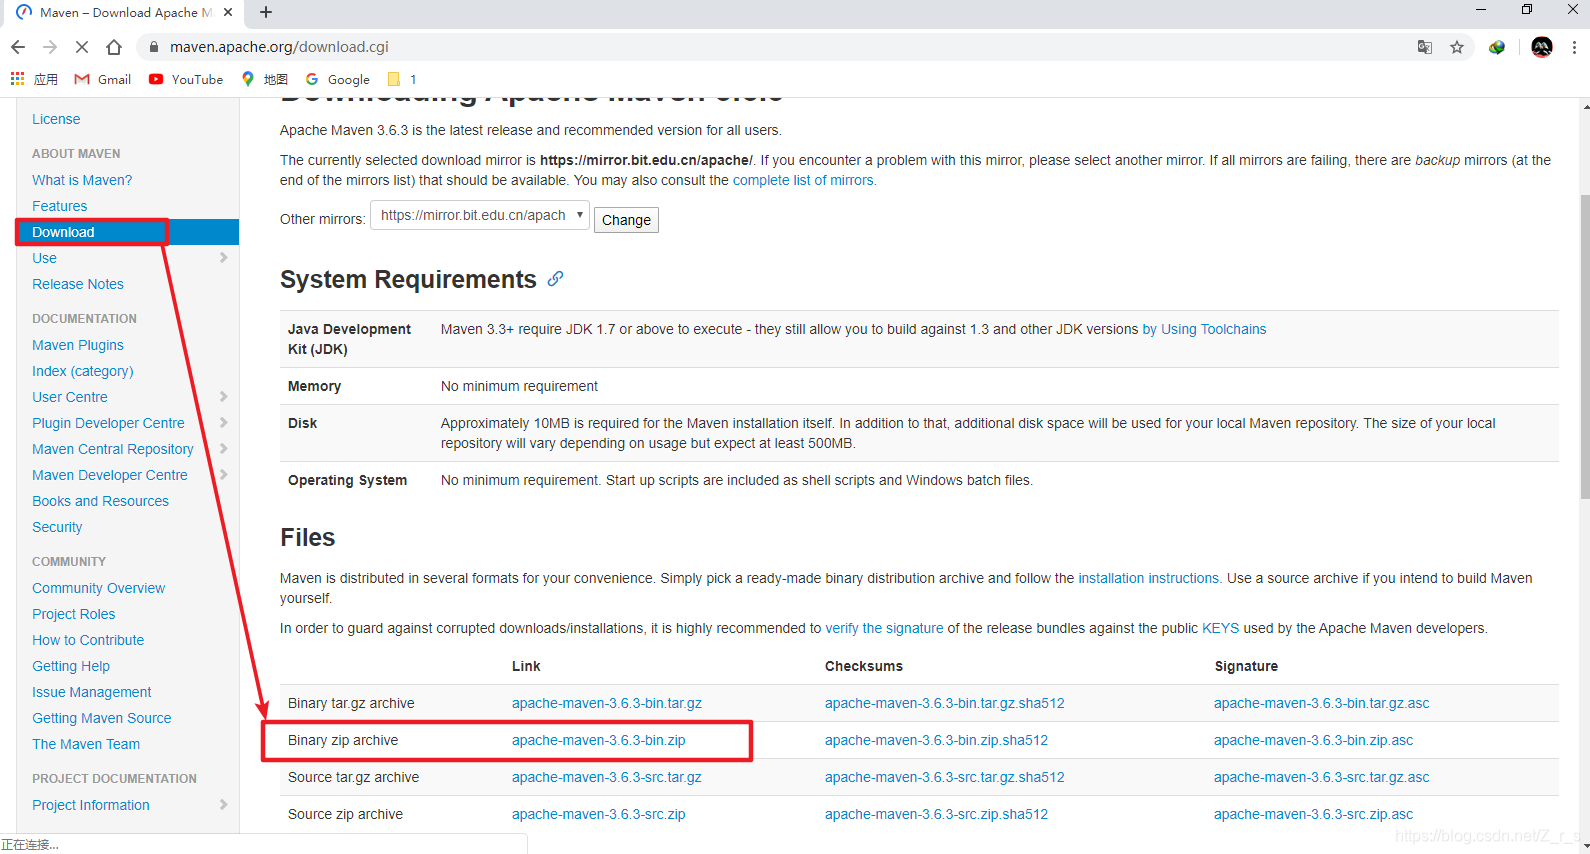Open apache-maven-3.6.3-bin.zip.sha512 checksum
Image resolution: width=1590 pixels, height=854 pixels.
(x=937, y=740)
